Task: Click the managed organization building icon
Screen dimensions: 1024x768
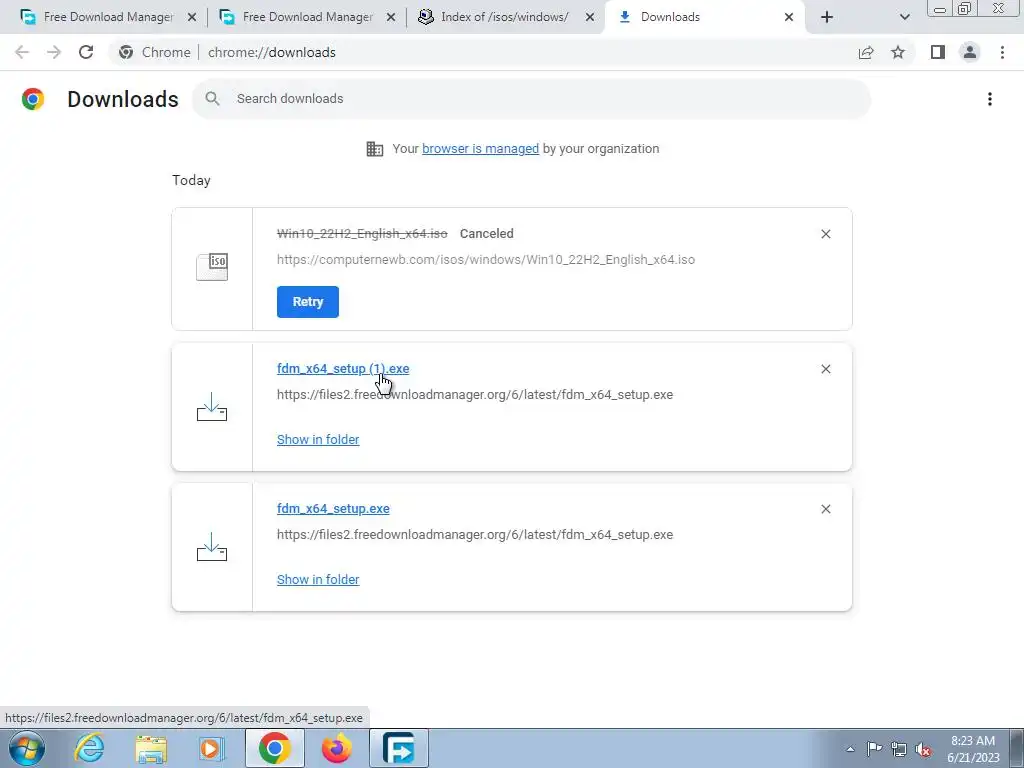Action: (x=374, y=149)
